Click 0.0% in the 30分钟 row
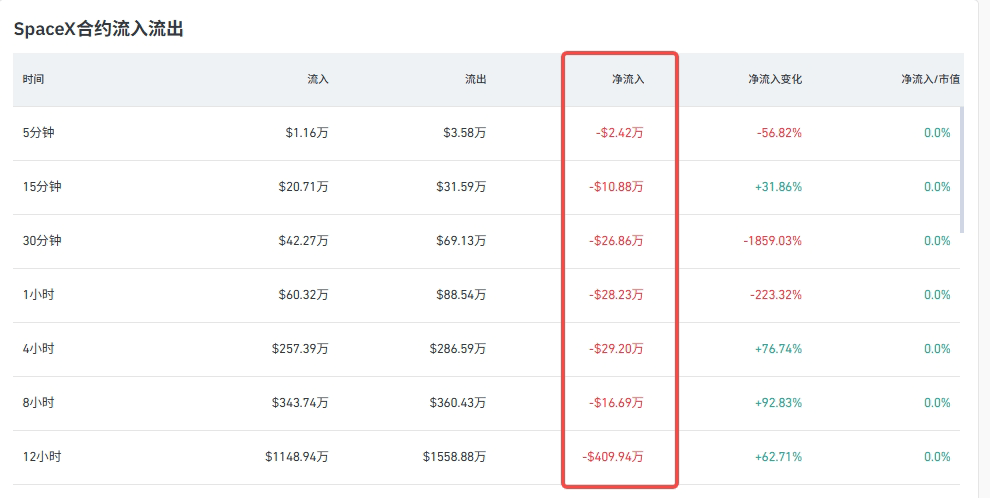The width and height of the screenshot is (990, 498). pos(937,240)
